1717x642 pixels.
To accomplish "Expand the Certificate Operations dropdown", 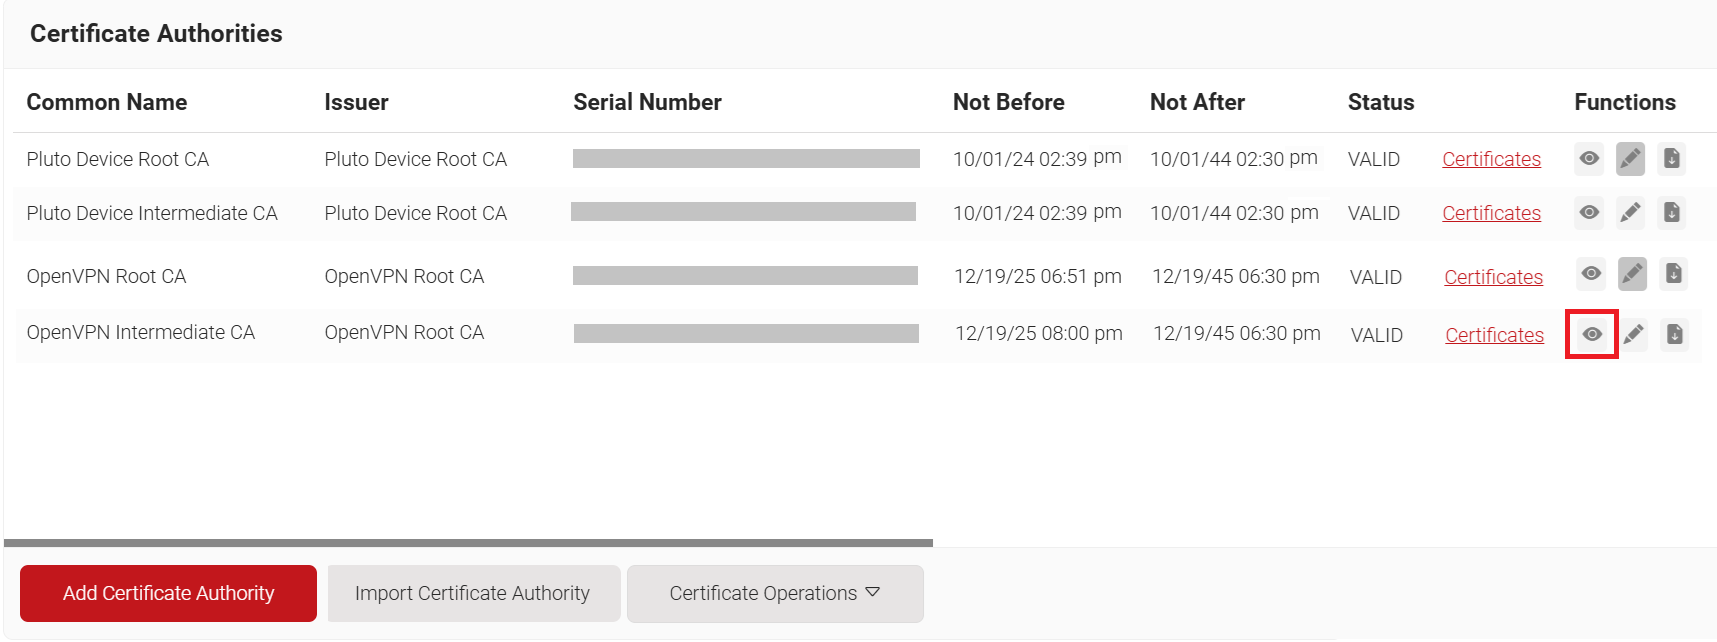I will pos(775,594).
